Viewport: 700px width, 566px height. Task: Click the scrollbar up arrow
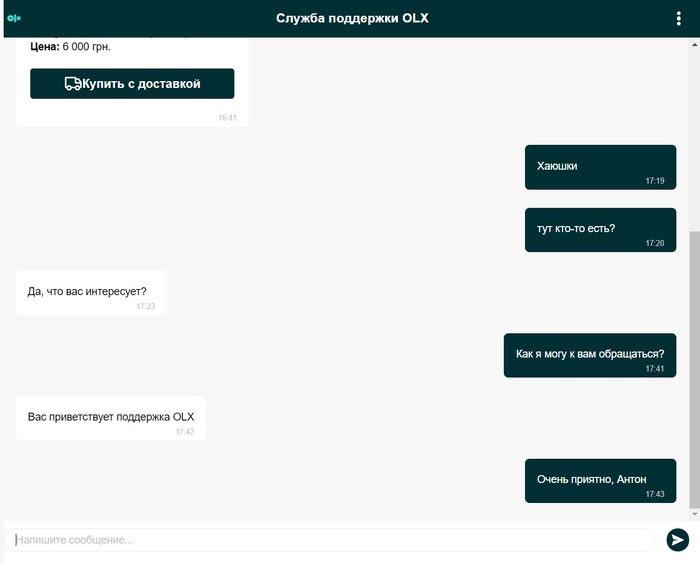[x=694, y=43]
